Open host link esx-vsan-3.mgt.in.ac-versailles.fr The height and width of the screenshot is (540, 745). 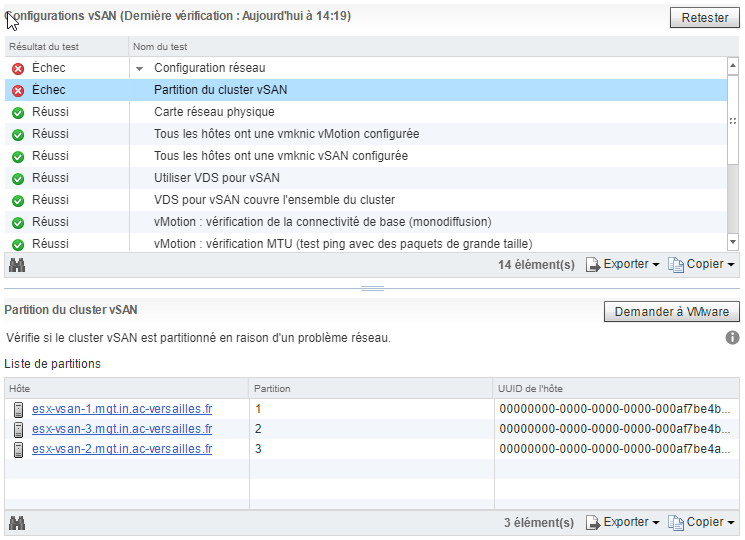pyautogui.click(x=122, y=429)
